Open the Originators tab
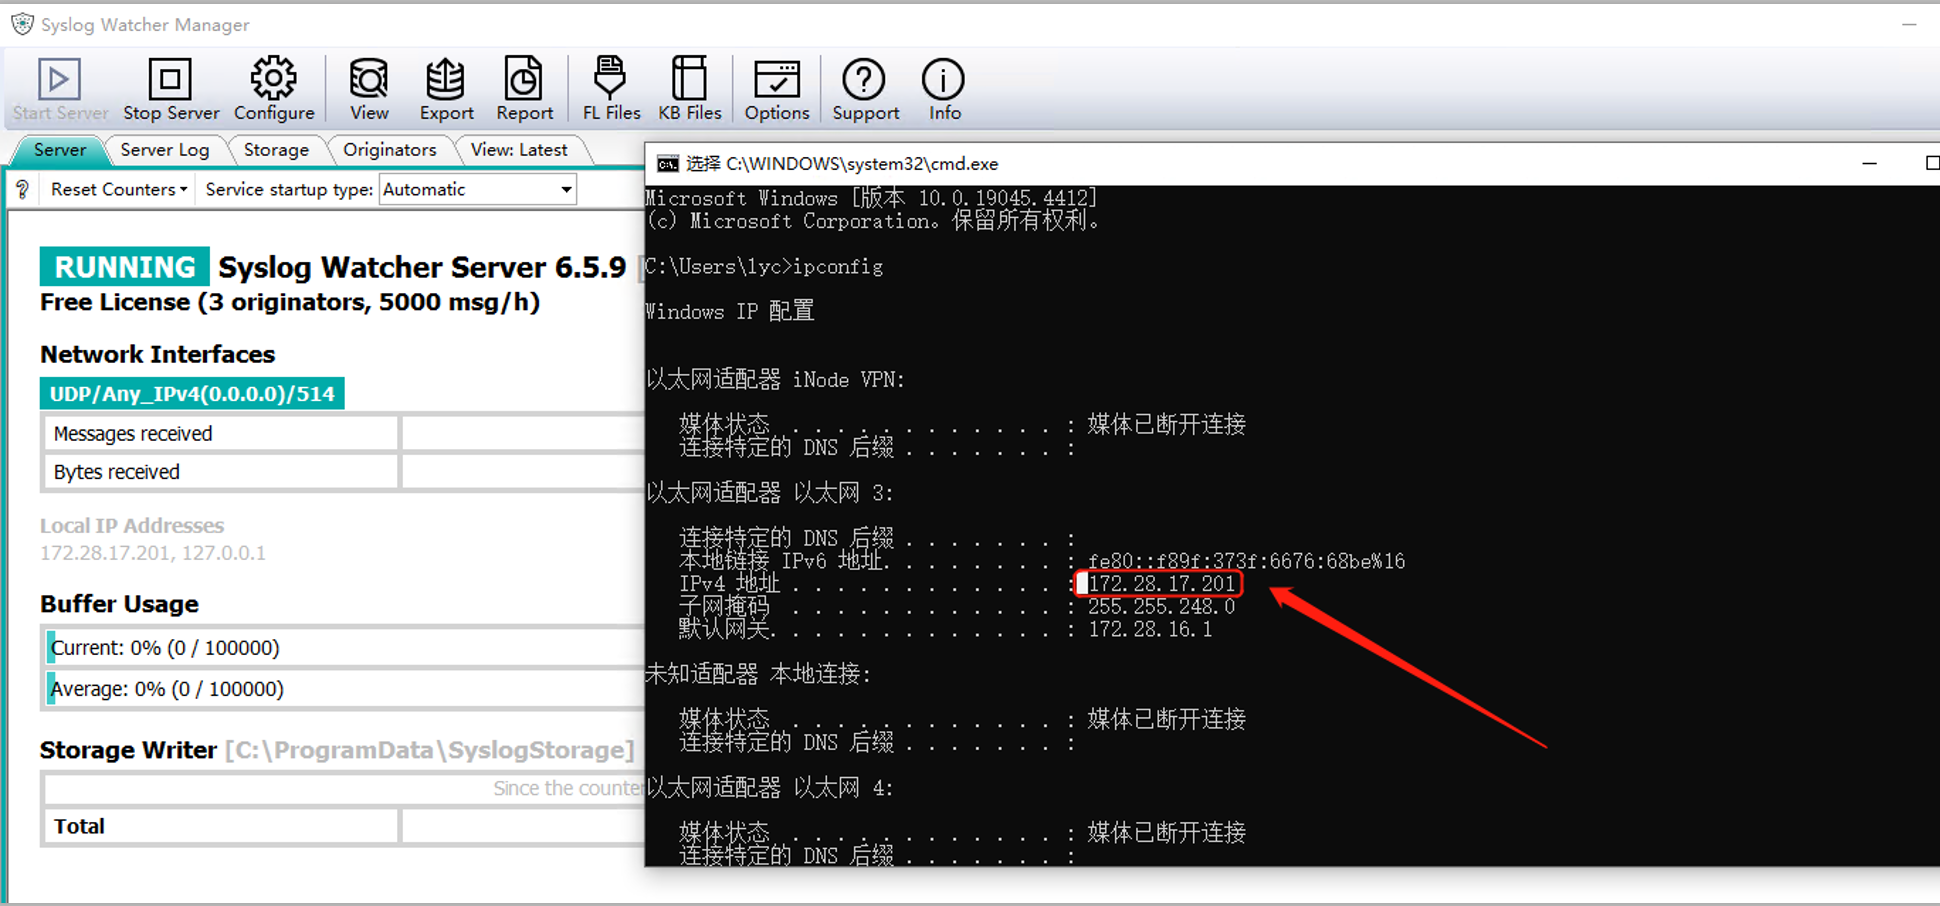 tap(391, 150)
